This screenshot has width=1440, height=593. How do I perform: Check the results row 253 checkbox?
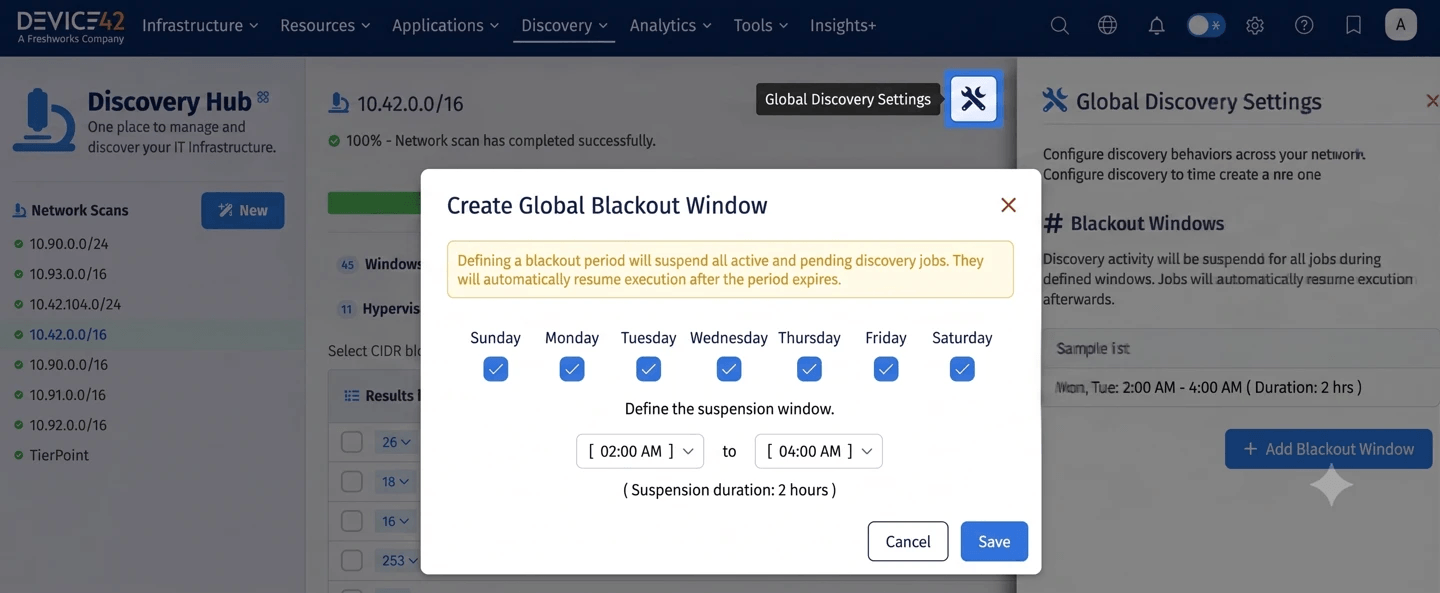(x=352, y=560)
